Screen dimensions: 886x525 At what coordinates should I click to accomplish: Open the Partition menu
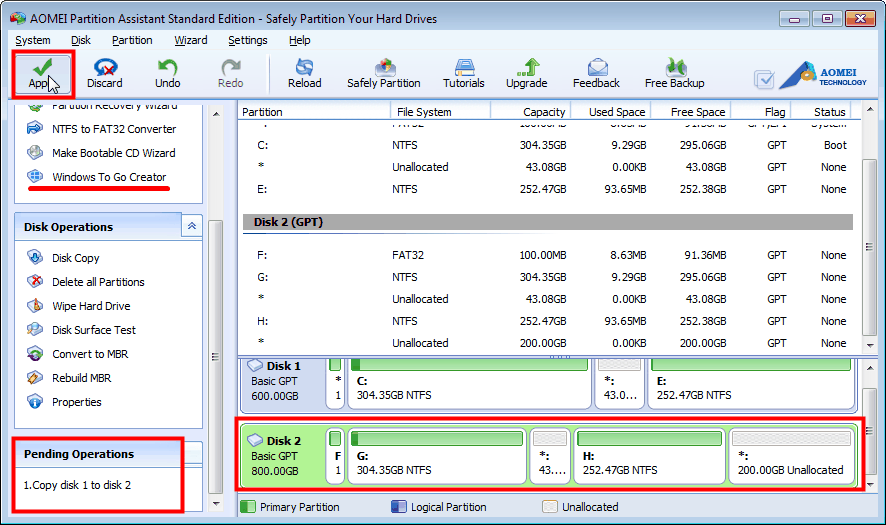click(132, 40)
